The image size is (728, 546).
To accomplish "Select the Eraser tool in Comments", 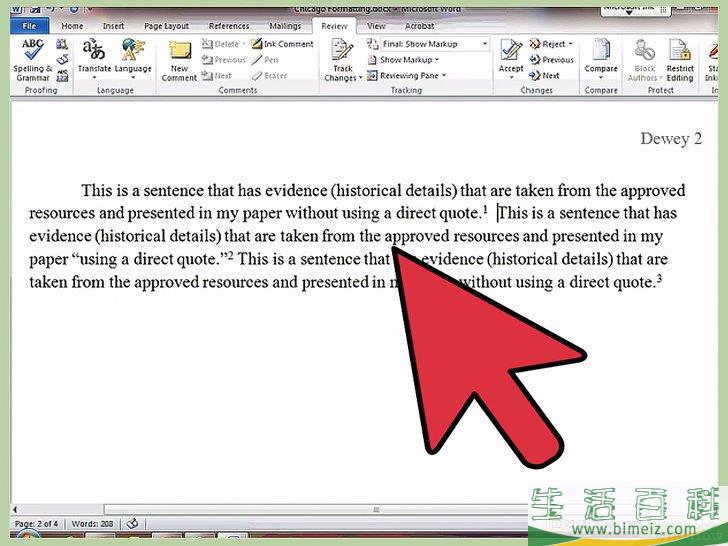I will [x=269, y=75].
